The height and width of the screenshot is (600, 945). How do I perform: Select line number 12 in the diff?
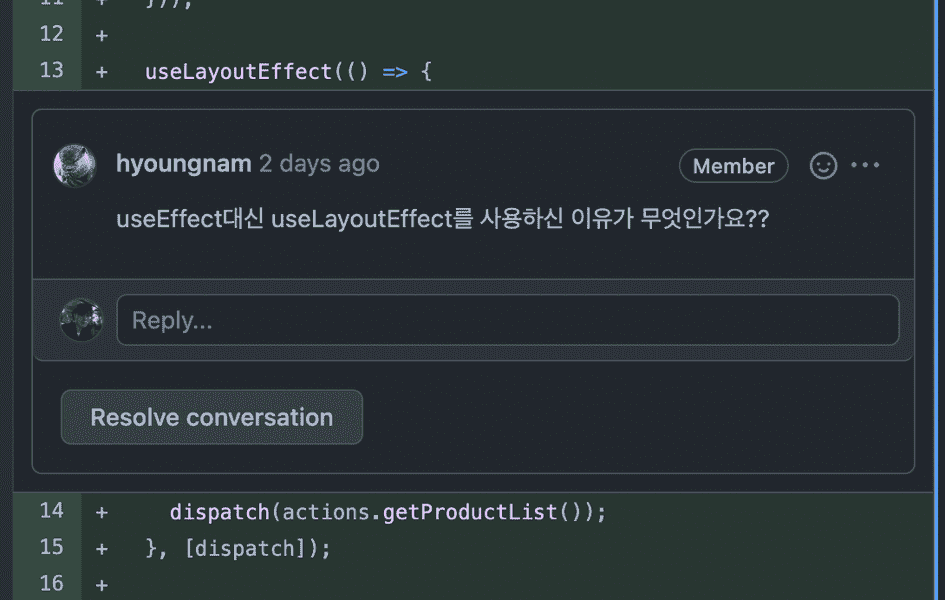pos(52,33)
